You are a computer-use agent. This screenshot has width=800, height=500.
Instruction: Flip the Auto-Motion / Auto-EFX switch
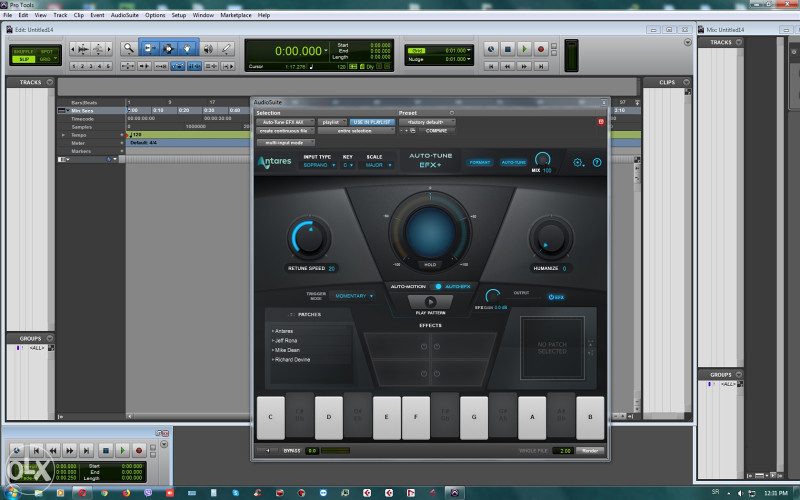tap(438, 287)
